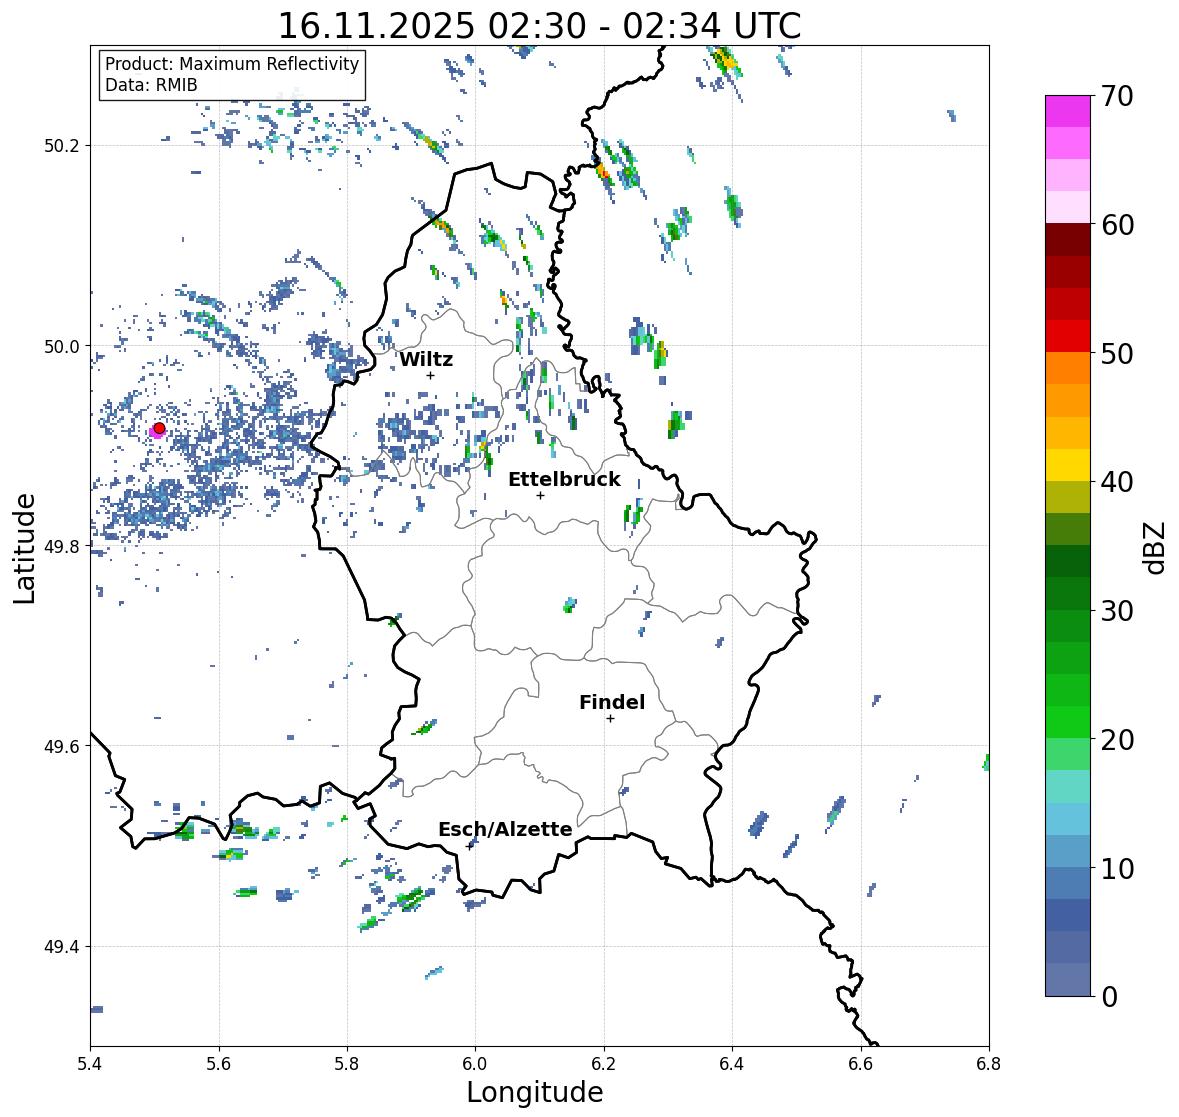The image size is (1179, 1117).
Task: Click the latitude tick 50.2
Action: pyautogui.click(x=62, y=146)
